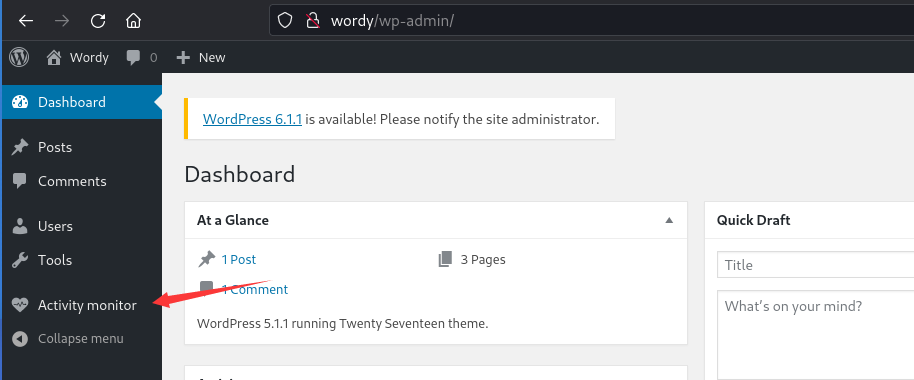The height and width of the screenshot is (380, 914).
Task: Reload the page with the refresh icon
Action: pyautogui.click(x=98, y=21)
